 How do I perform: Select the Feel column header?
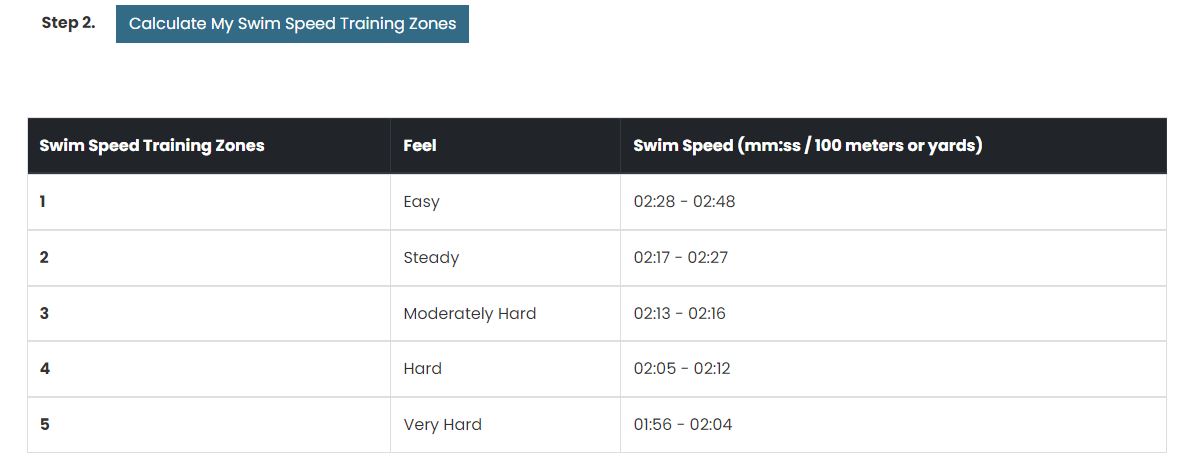pos(420,146)
